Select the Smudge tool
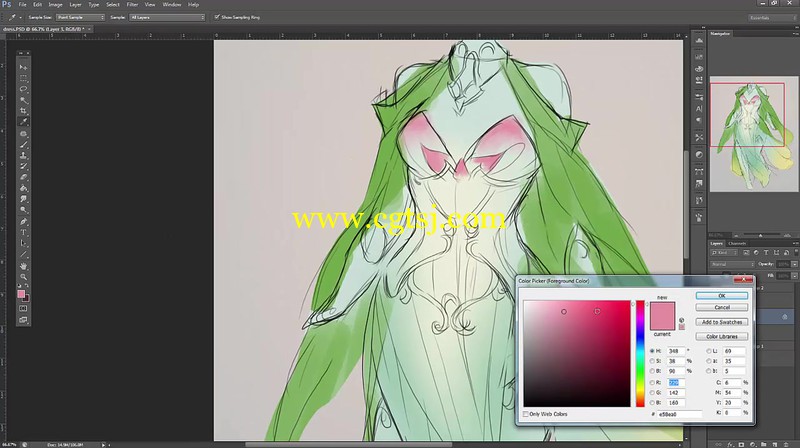This screenshot has height=448, width=800. (23, 200)
